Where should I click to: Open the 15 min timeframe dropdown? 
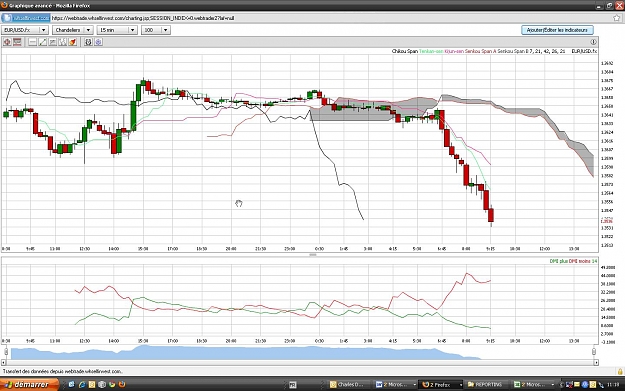coord(117,30)
